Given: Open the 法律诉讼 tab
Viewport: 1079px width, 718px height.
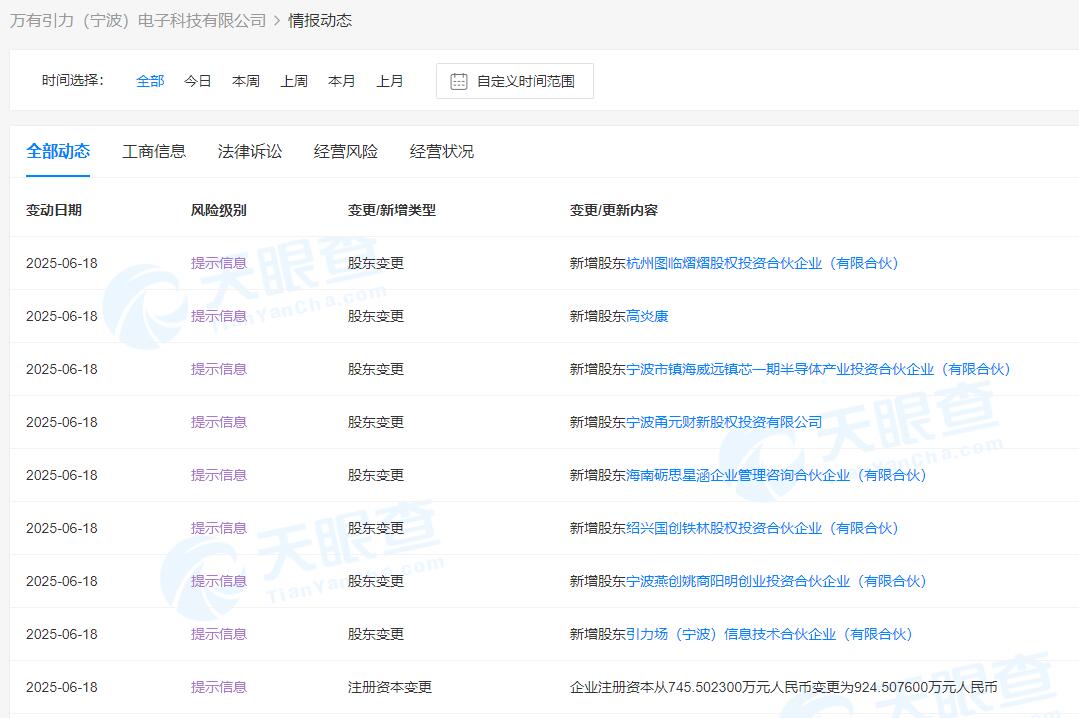Looking at the screenshot, I should [250, 152].
